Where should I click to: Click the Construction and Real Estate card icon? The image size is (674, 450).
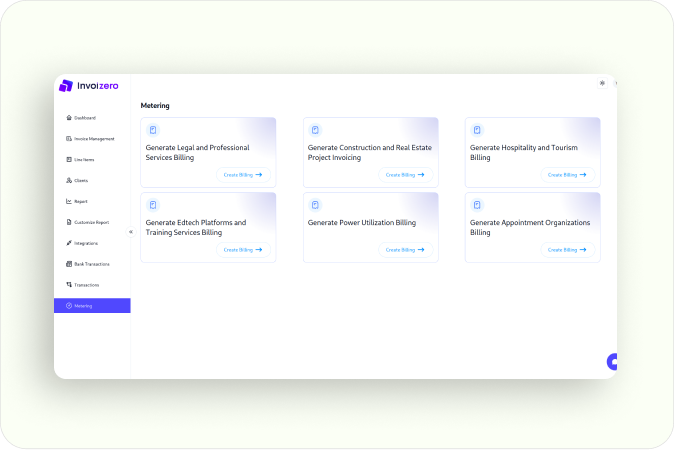coord(315,130)
